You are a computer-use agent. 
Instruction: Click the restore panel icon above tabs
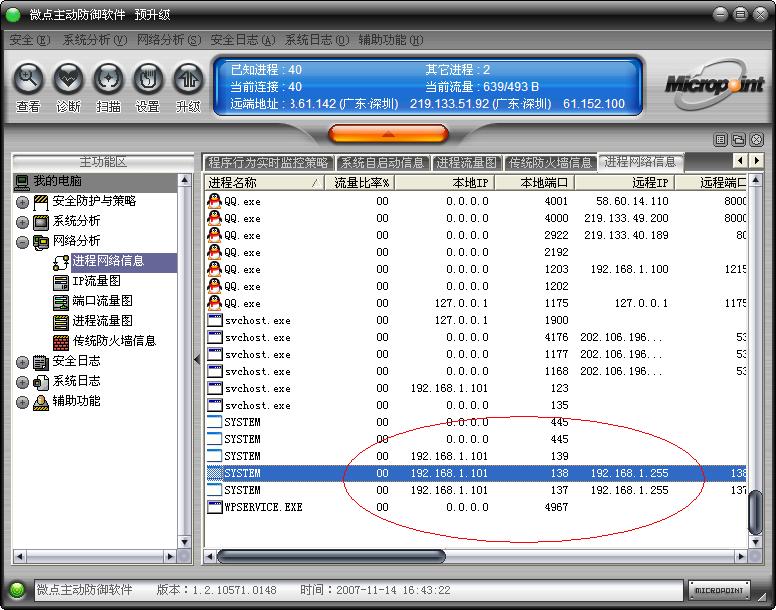tap(738, 140)
